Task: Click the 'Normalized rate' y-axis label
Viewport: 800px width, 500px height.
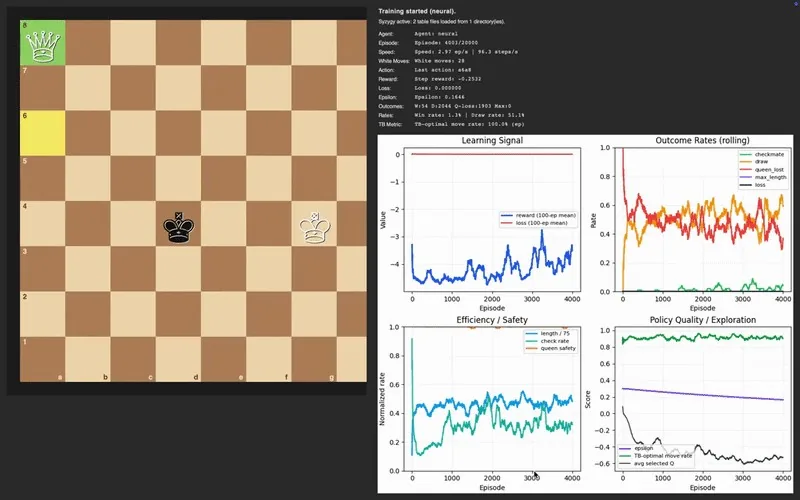Action: click(382, 399)
